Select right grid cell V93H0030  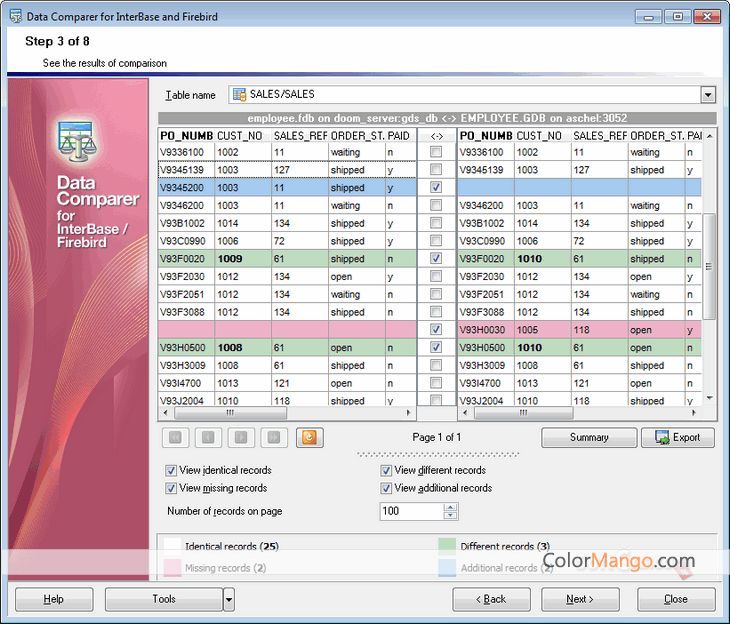(486, 330)
